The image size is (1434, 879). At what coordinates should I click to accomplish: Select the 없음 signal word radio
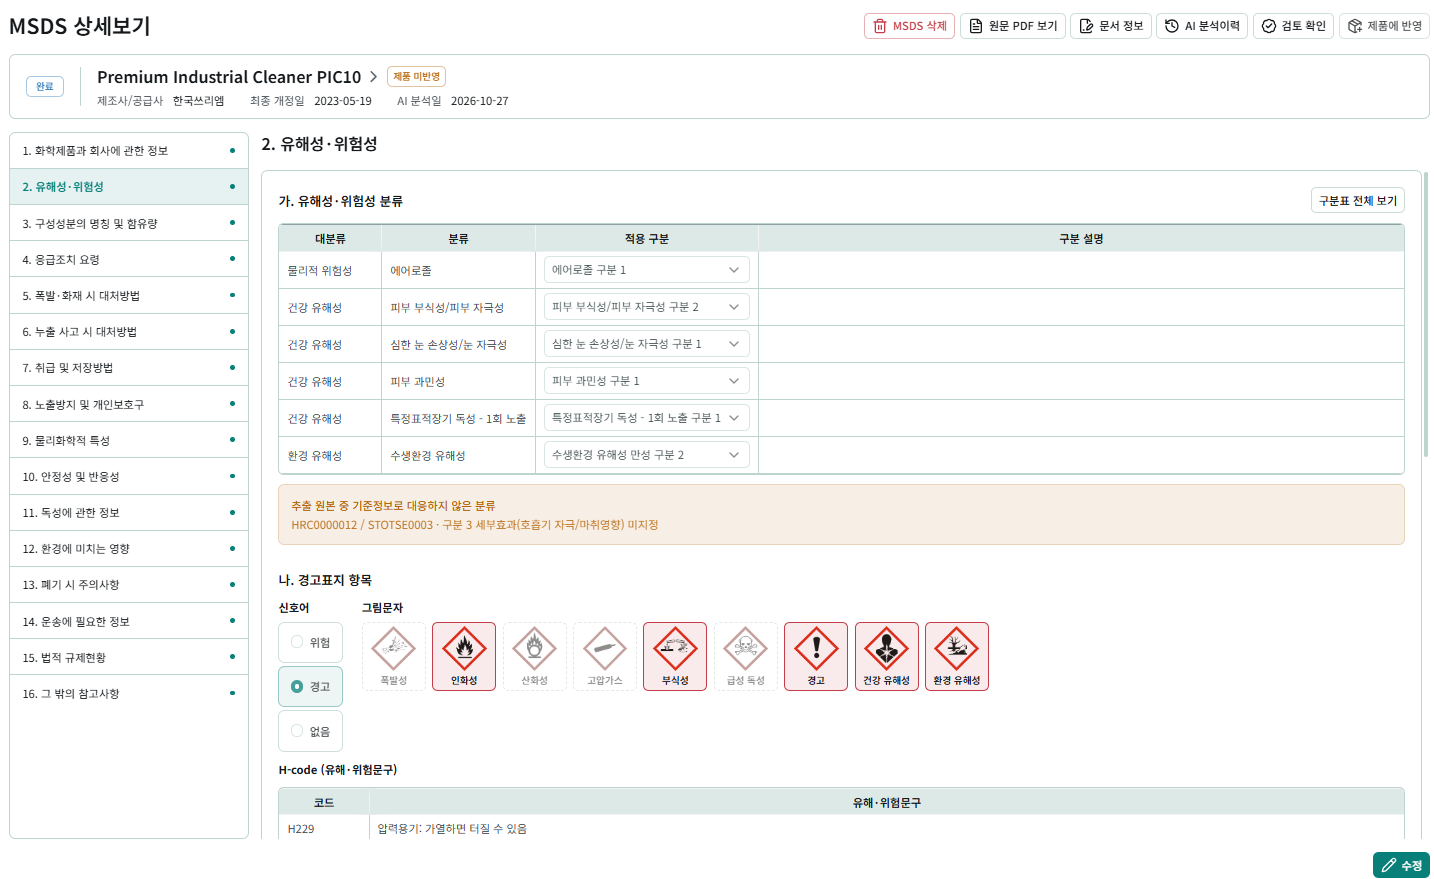coord(297,731)
